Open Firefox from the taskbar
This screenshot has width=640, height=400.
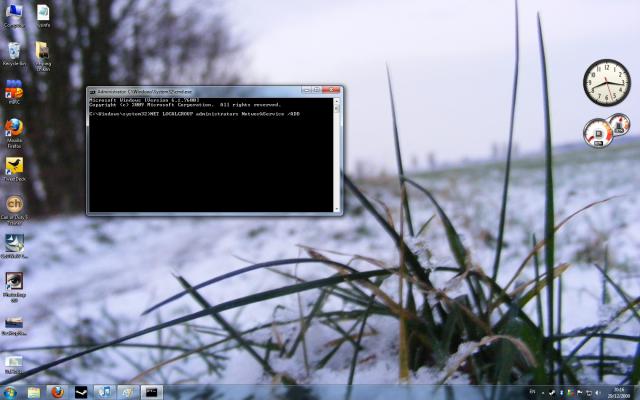click(57, 392)
